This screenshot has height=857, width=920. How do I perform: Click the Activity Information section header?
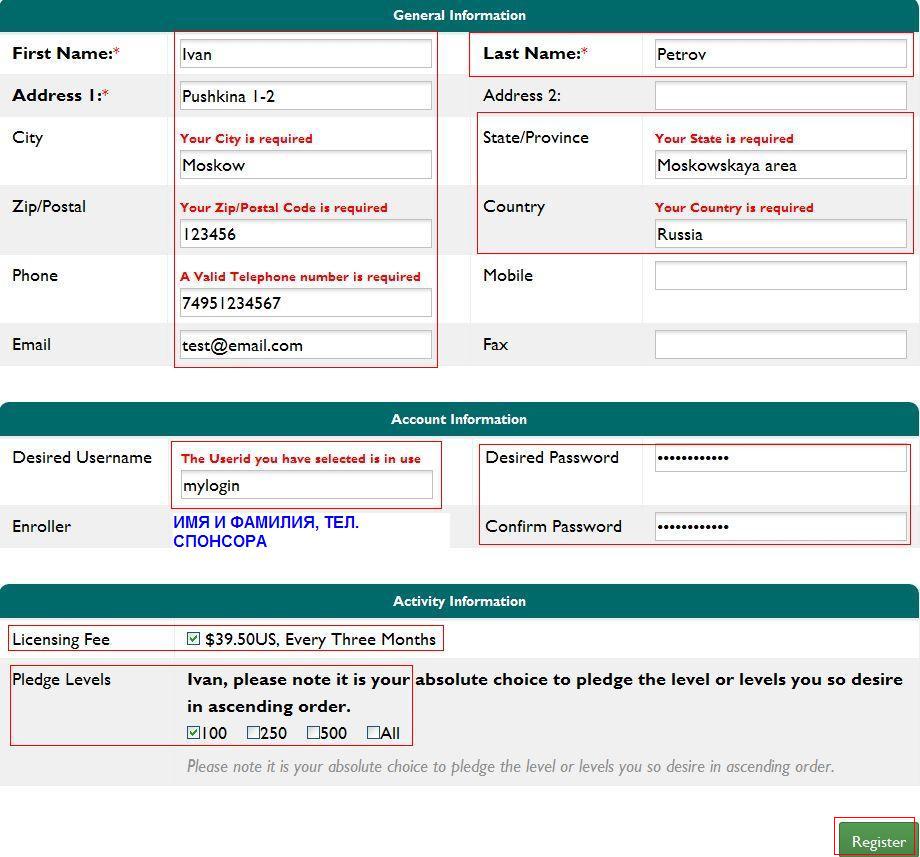pyautogui.click(x=459, y=601)
